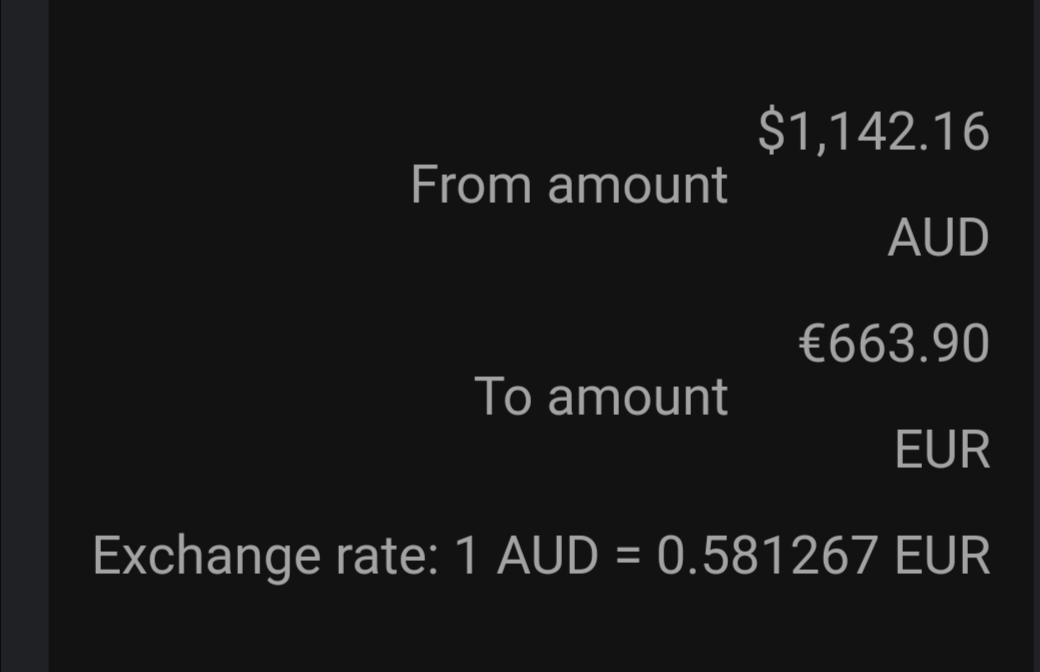Image resolution: width=1040 pixels, height=672 pixels.
Task: Click the equals sign in exchange rate
Action: 628,556
